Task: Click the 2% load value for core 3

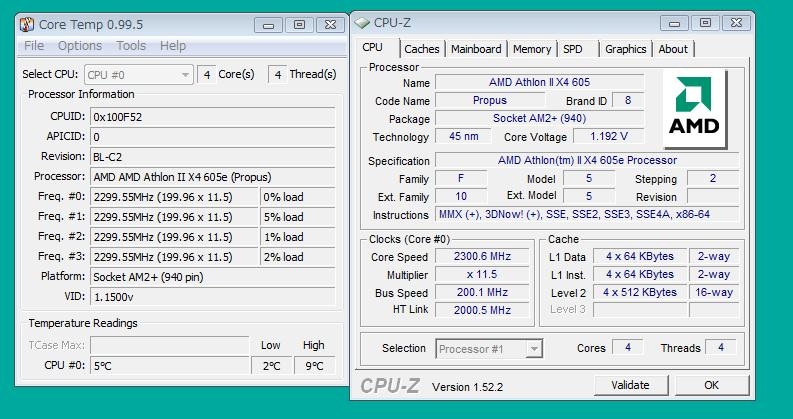Action: tap(297, 257)
